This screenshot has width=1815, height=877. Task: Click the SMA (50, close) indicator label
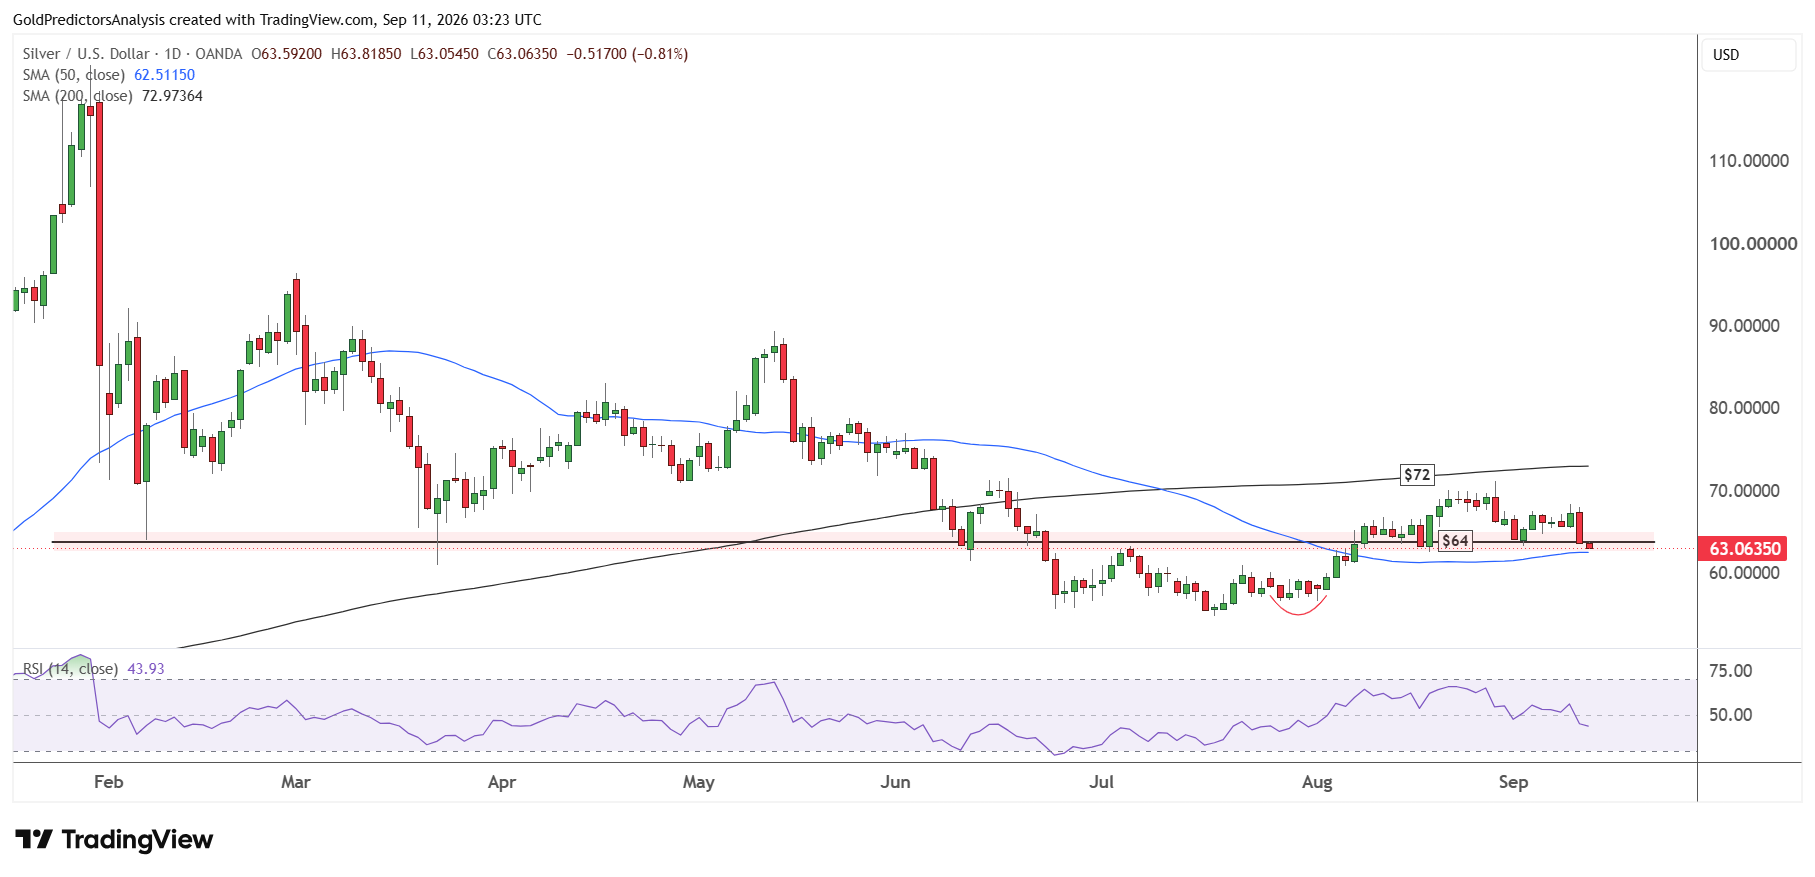(x=74, y=75)
